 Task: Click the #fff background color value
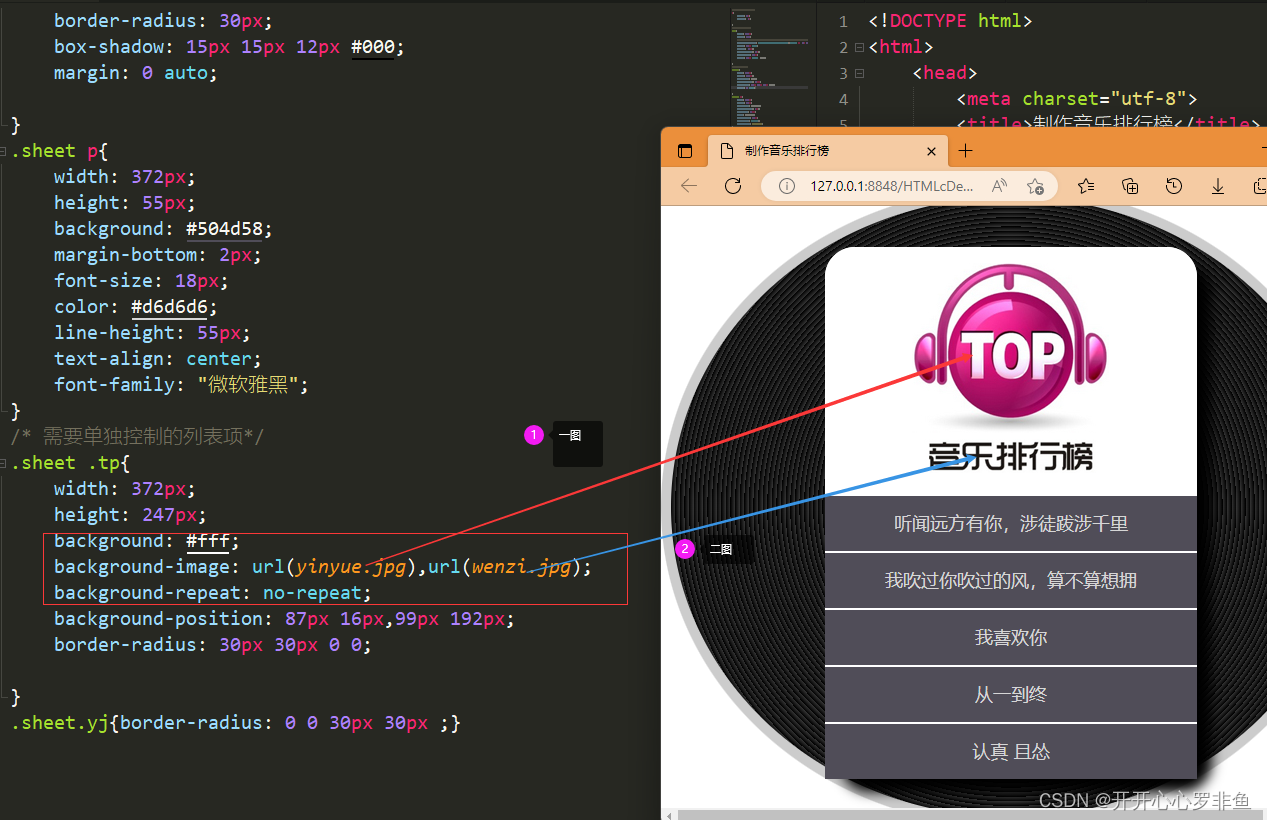coord(207,541)
